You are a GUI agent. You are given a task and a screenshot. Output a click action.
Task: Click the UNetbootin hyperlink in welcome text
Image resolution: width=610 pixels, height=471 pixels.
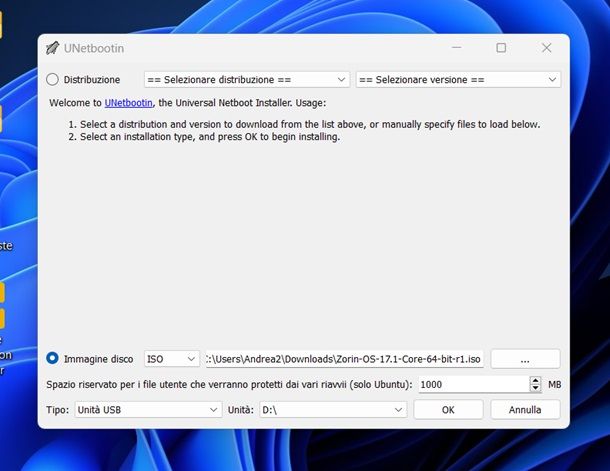pos(128,103)
